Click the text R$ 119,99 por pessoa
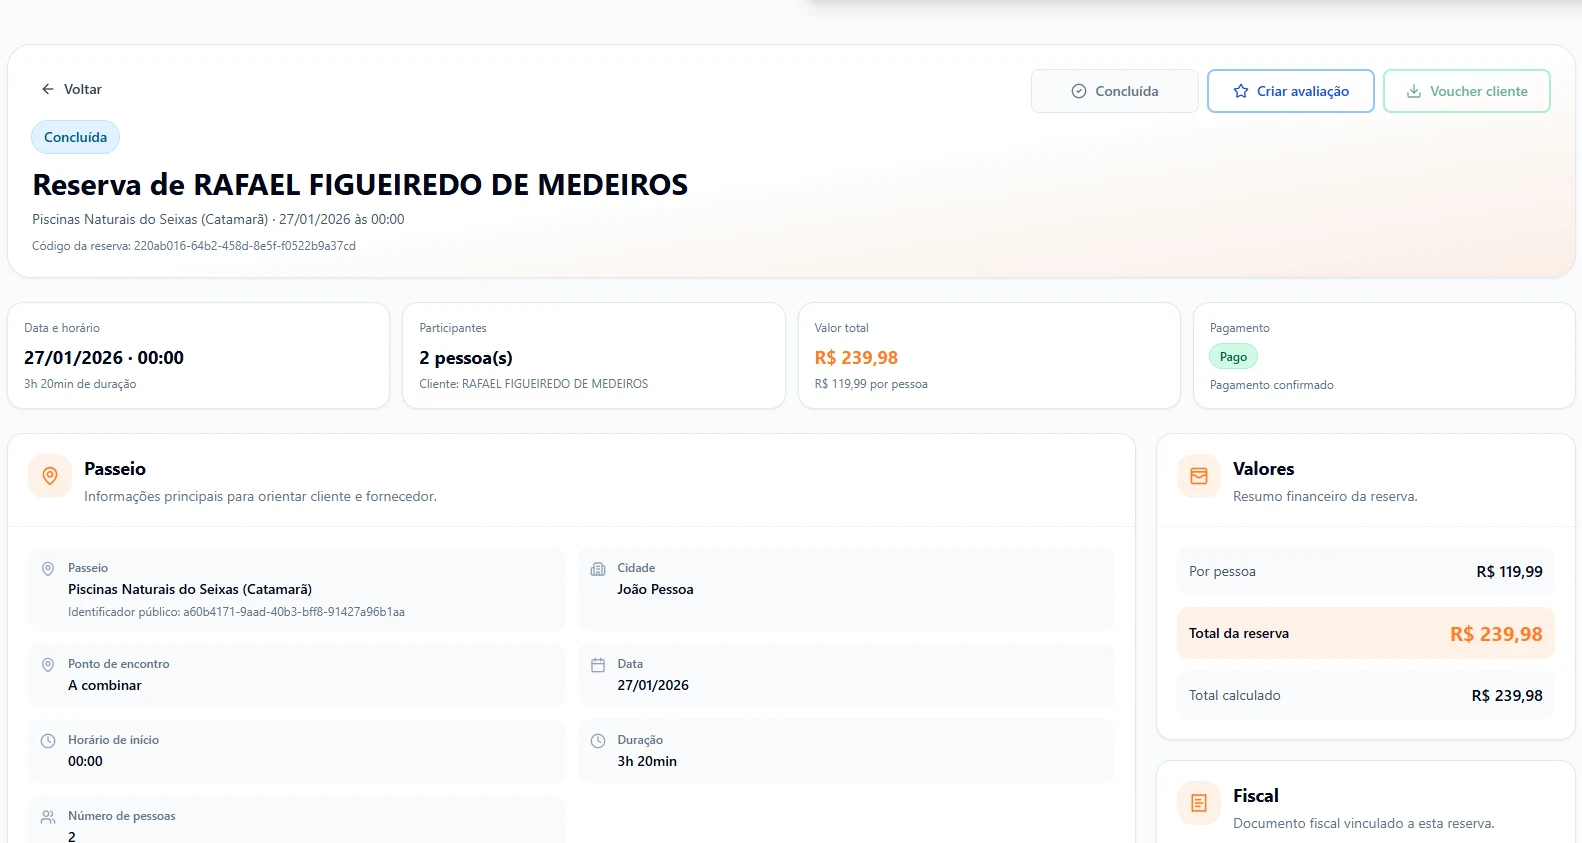This screenshot has width=1582, height=843. coord(871,384)
